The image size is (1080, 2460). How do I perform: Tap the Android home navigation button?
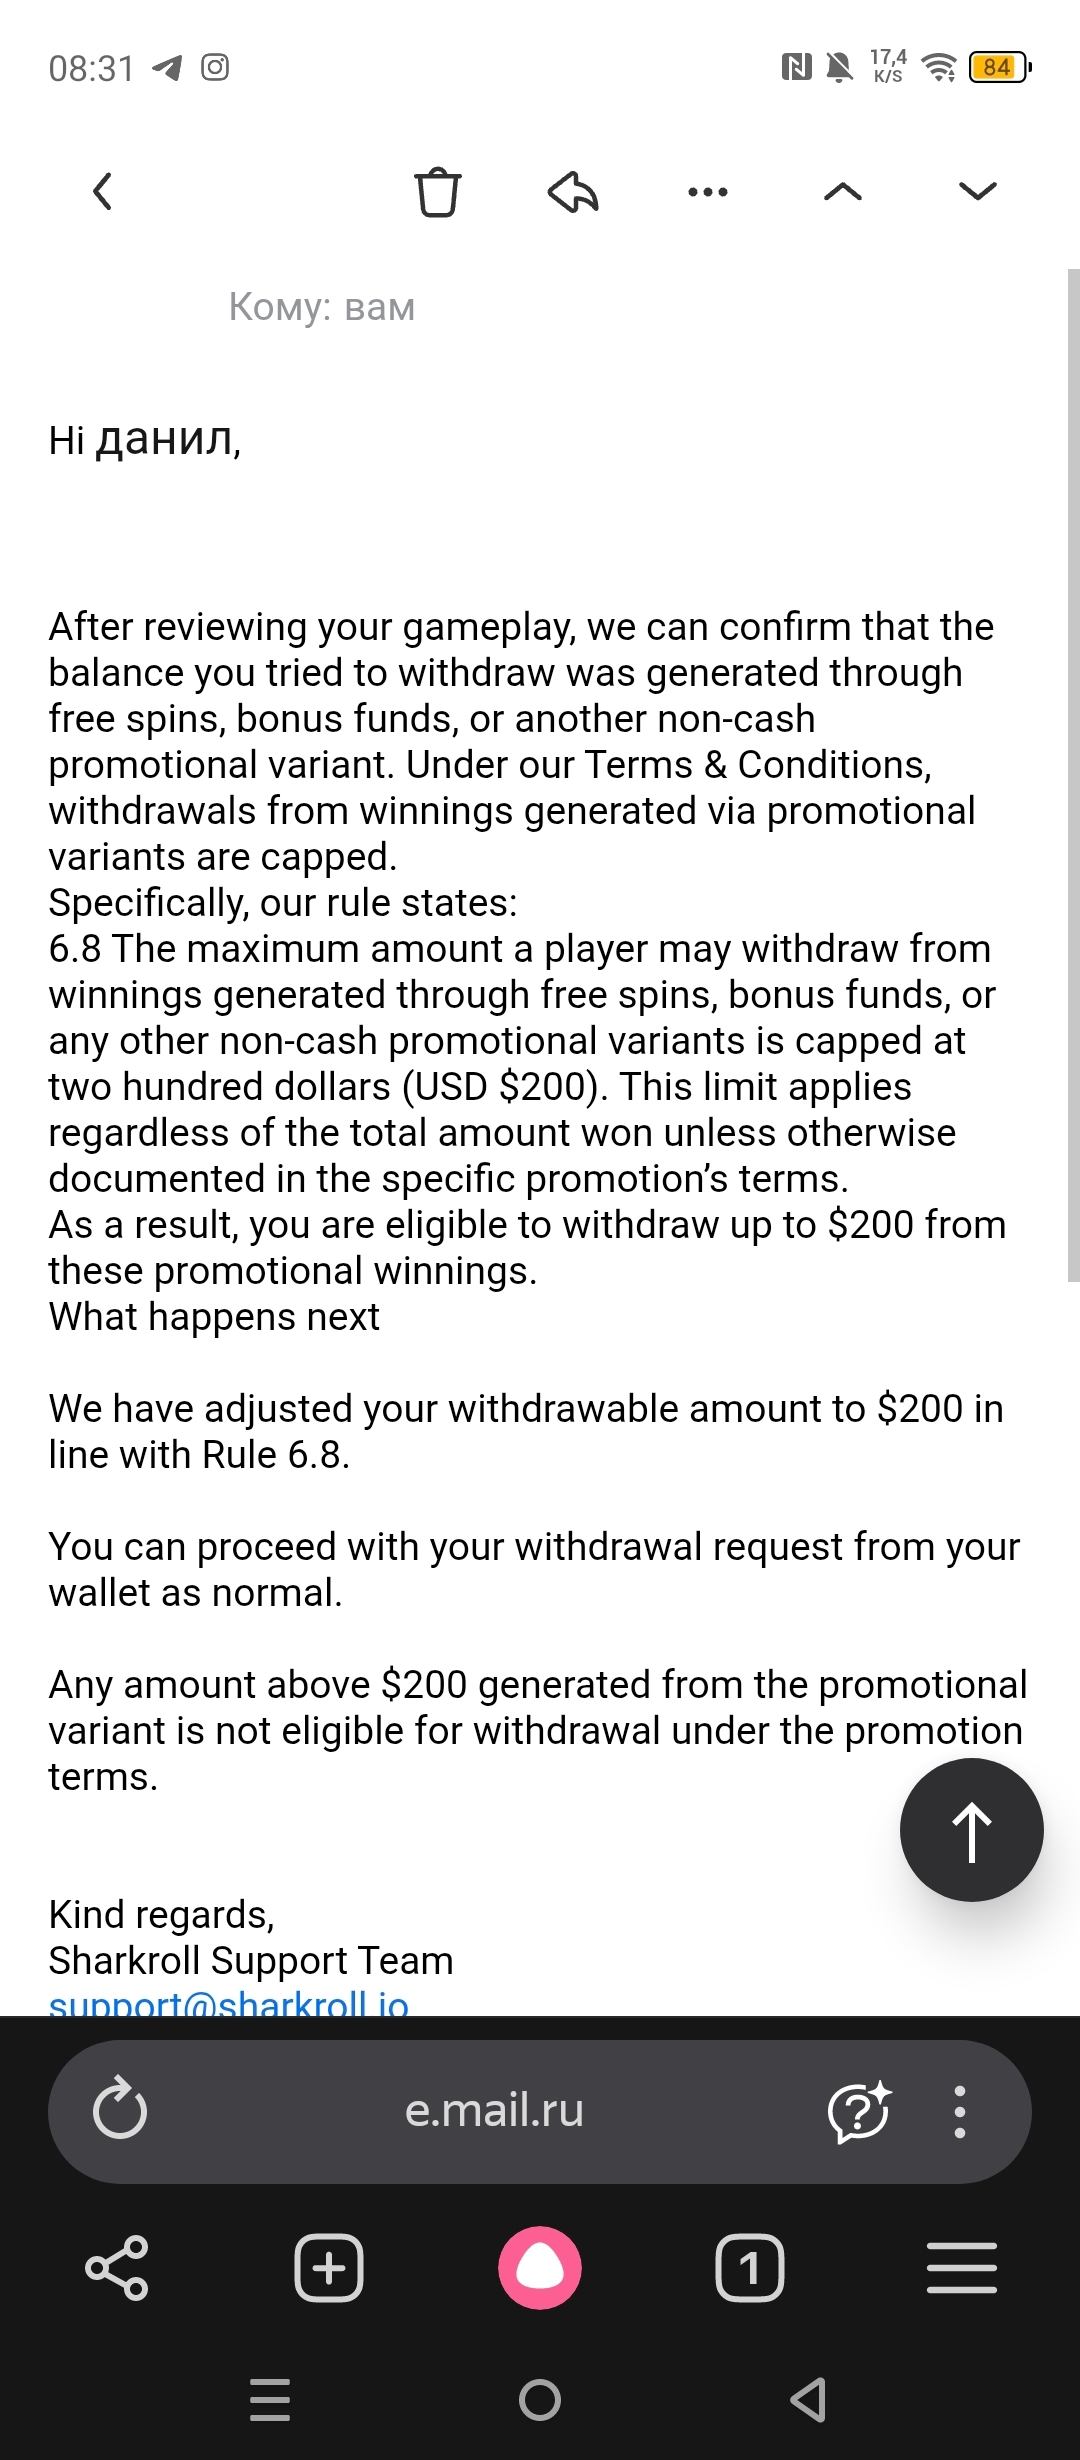(540, 2399)
